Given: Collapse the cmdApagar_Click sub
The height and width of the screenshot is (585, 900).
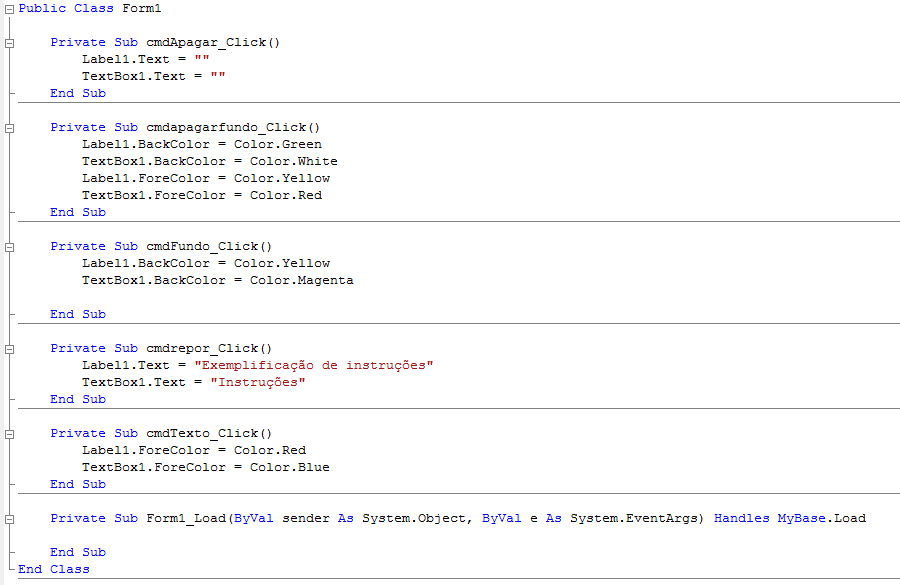Looking at the screenshot, I should (9, 43).
